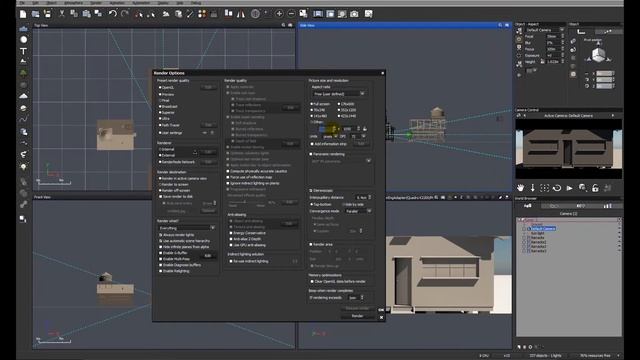Open the Render what Everything dropdown
Image resolution: width=640 pixels, height=360 pixels.
(187, 228)
